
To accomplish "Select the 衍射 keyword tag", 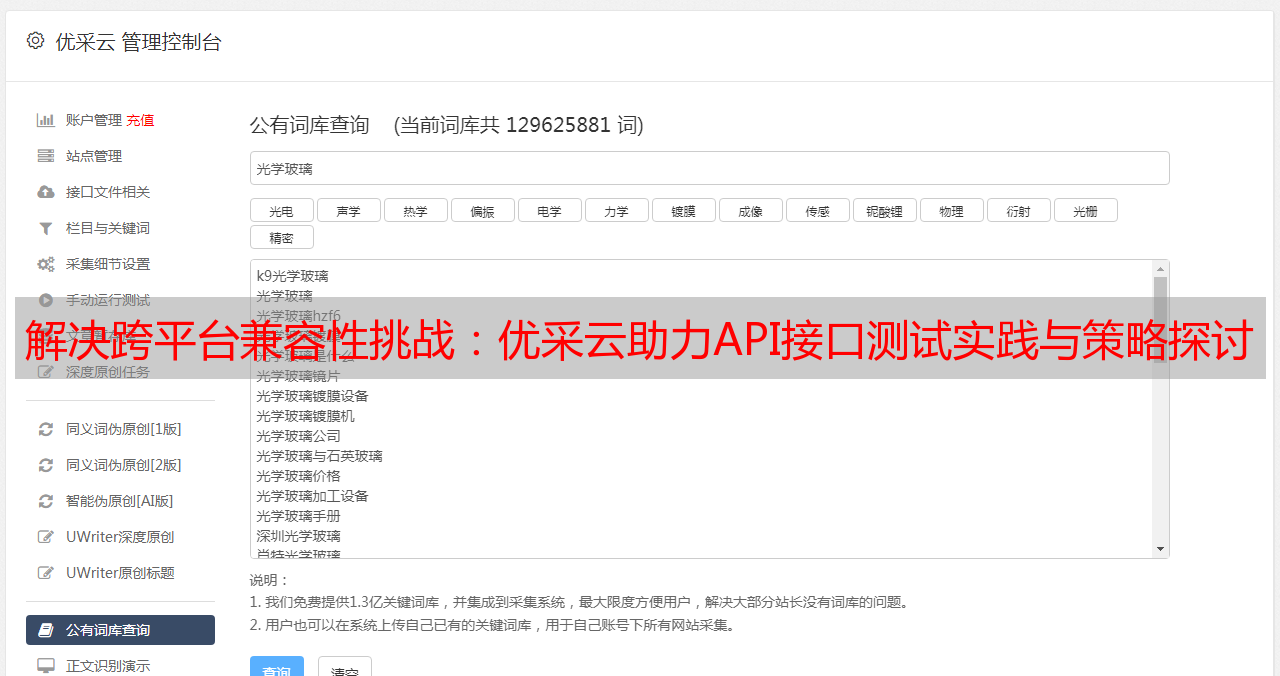I will coord(1019,210).
